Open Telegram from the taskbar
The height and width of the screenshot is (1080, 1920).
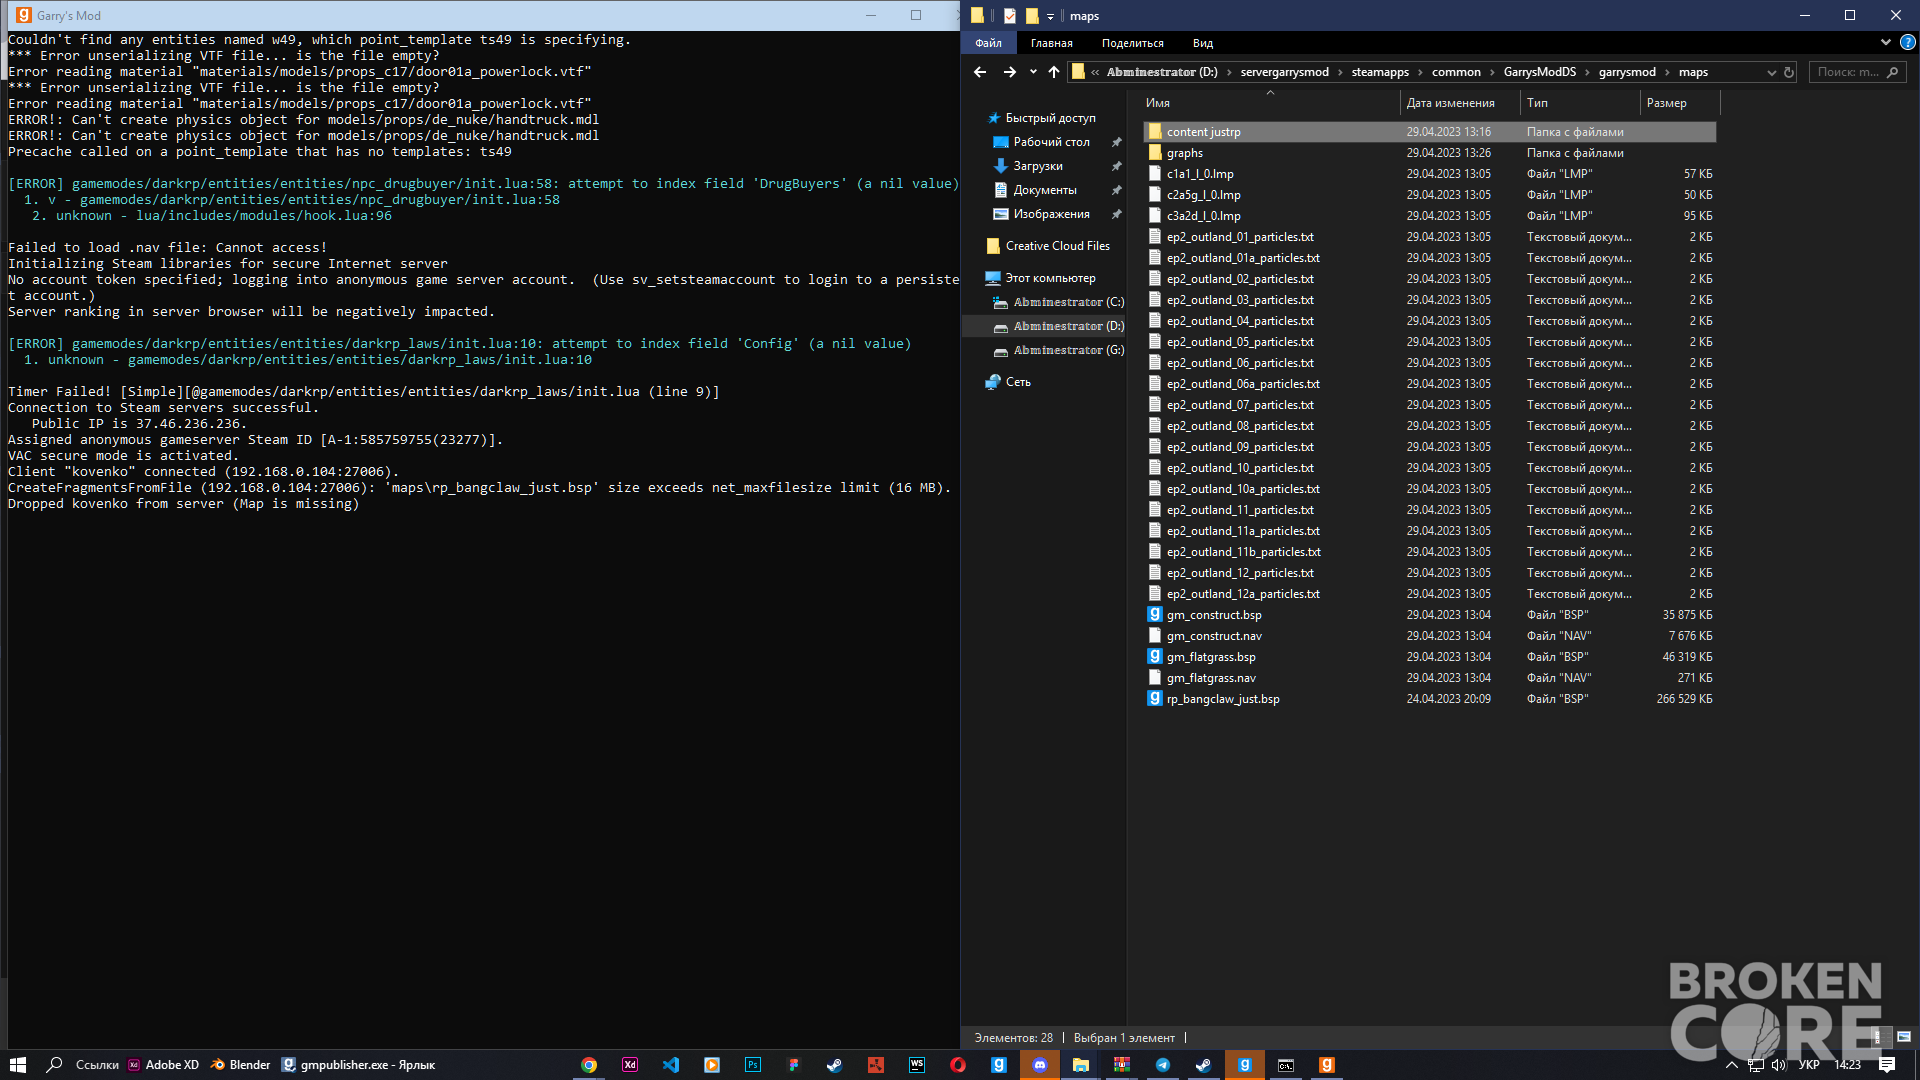pos(1163,1065)
